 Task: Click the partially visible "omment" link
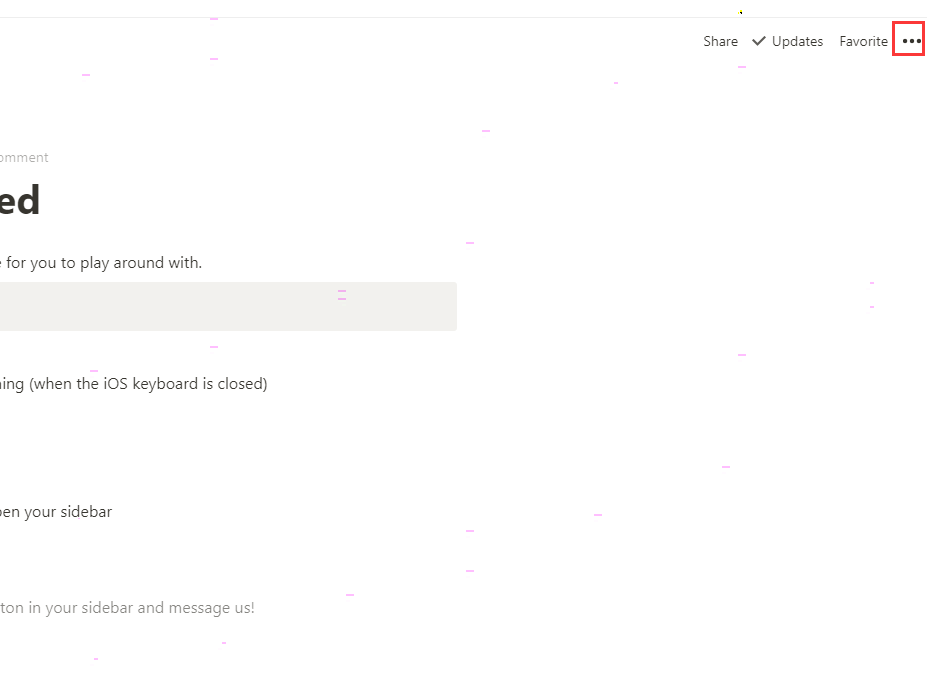click(24, 157)
